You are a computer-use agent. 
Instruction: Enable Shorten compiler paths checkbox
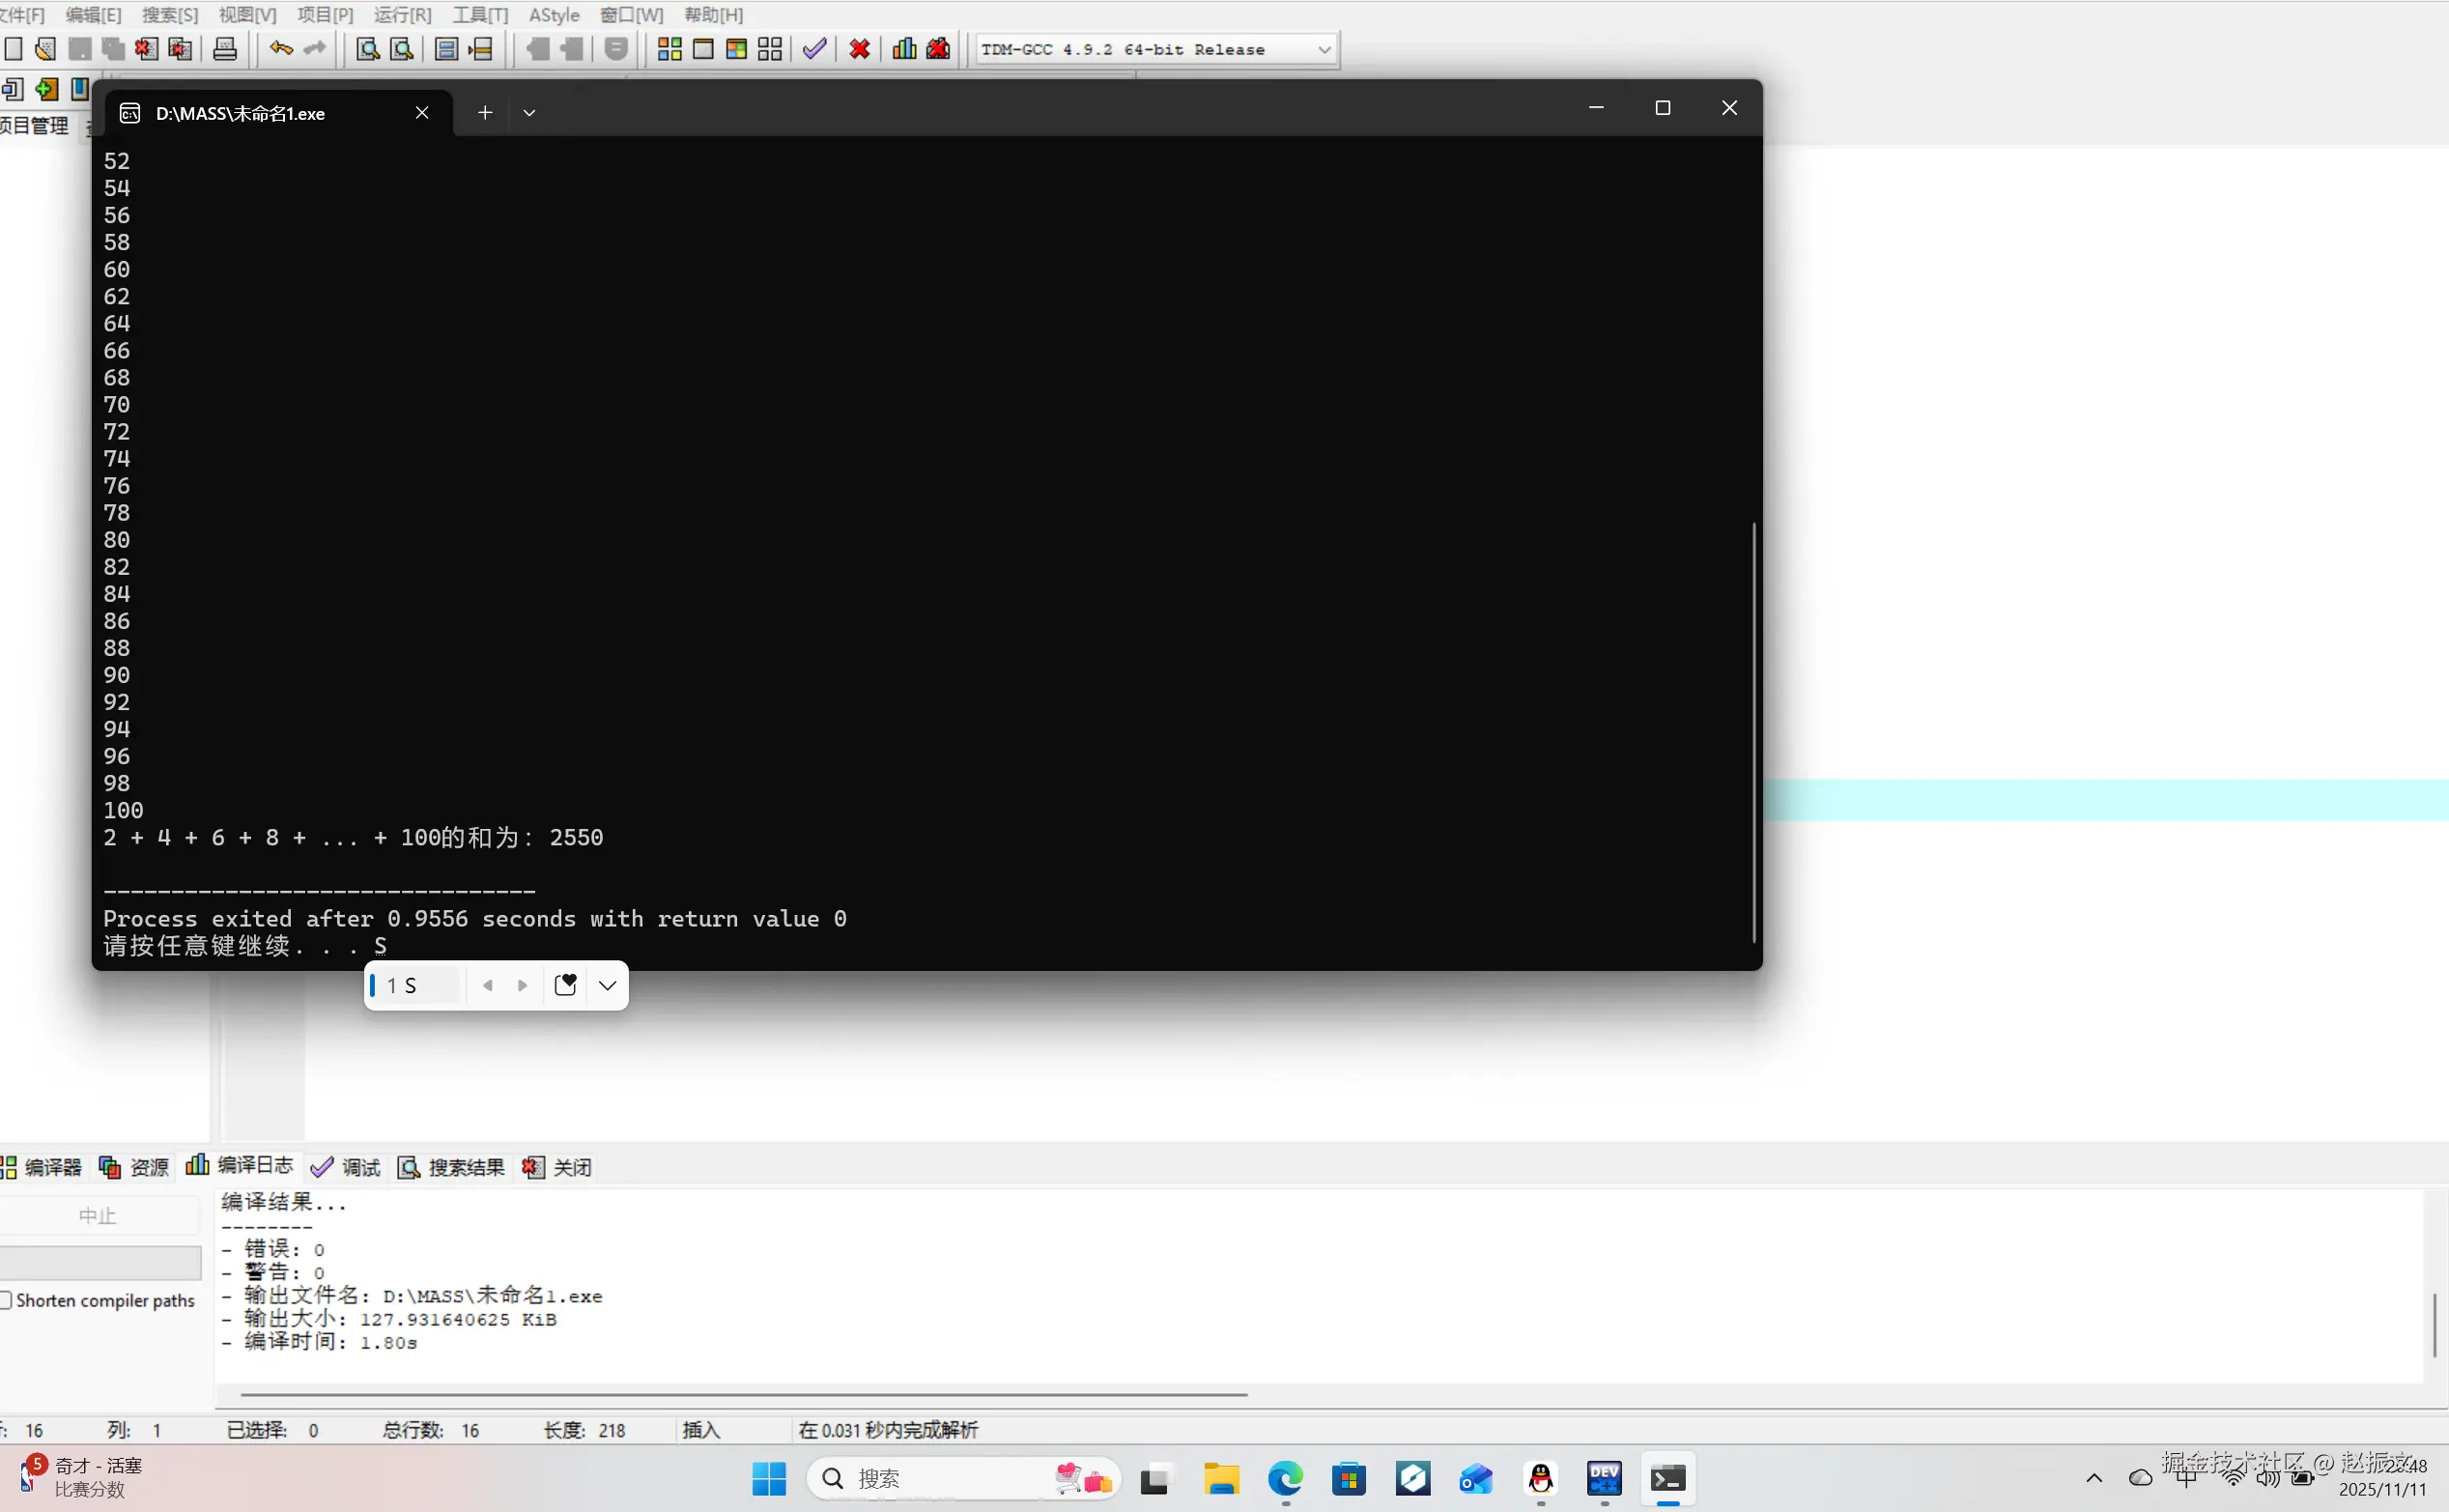pos(7,1300)
